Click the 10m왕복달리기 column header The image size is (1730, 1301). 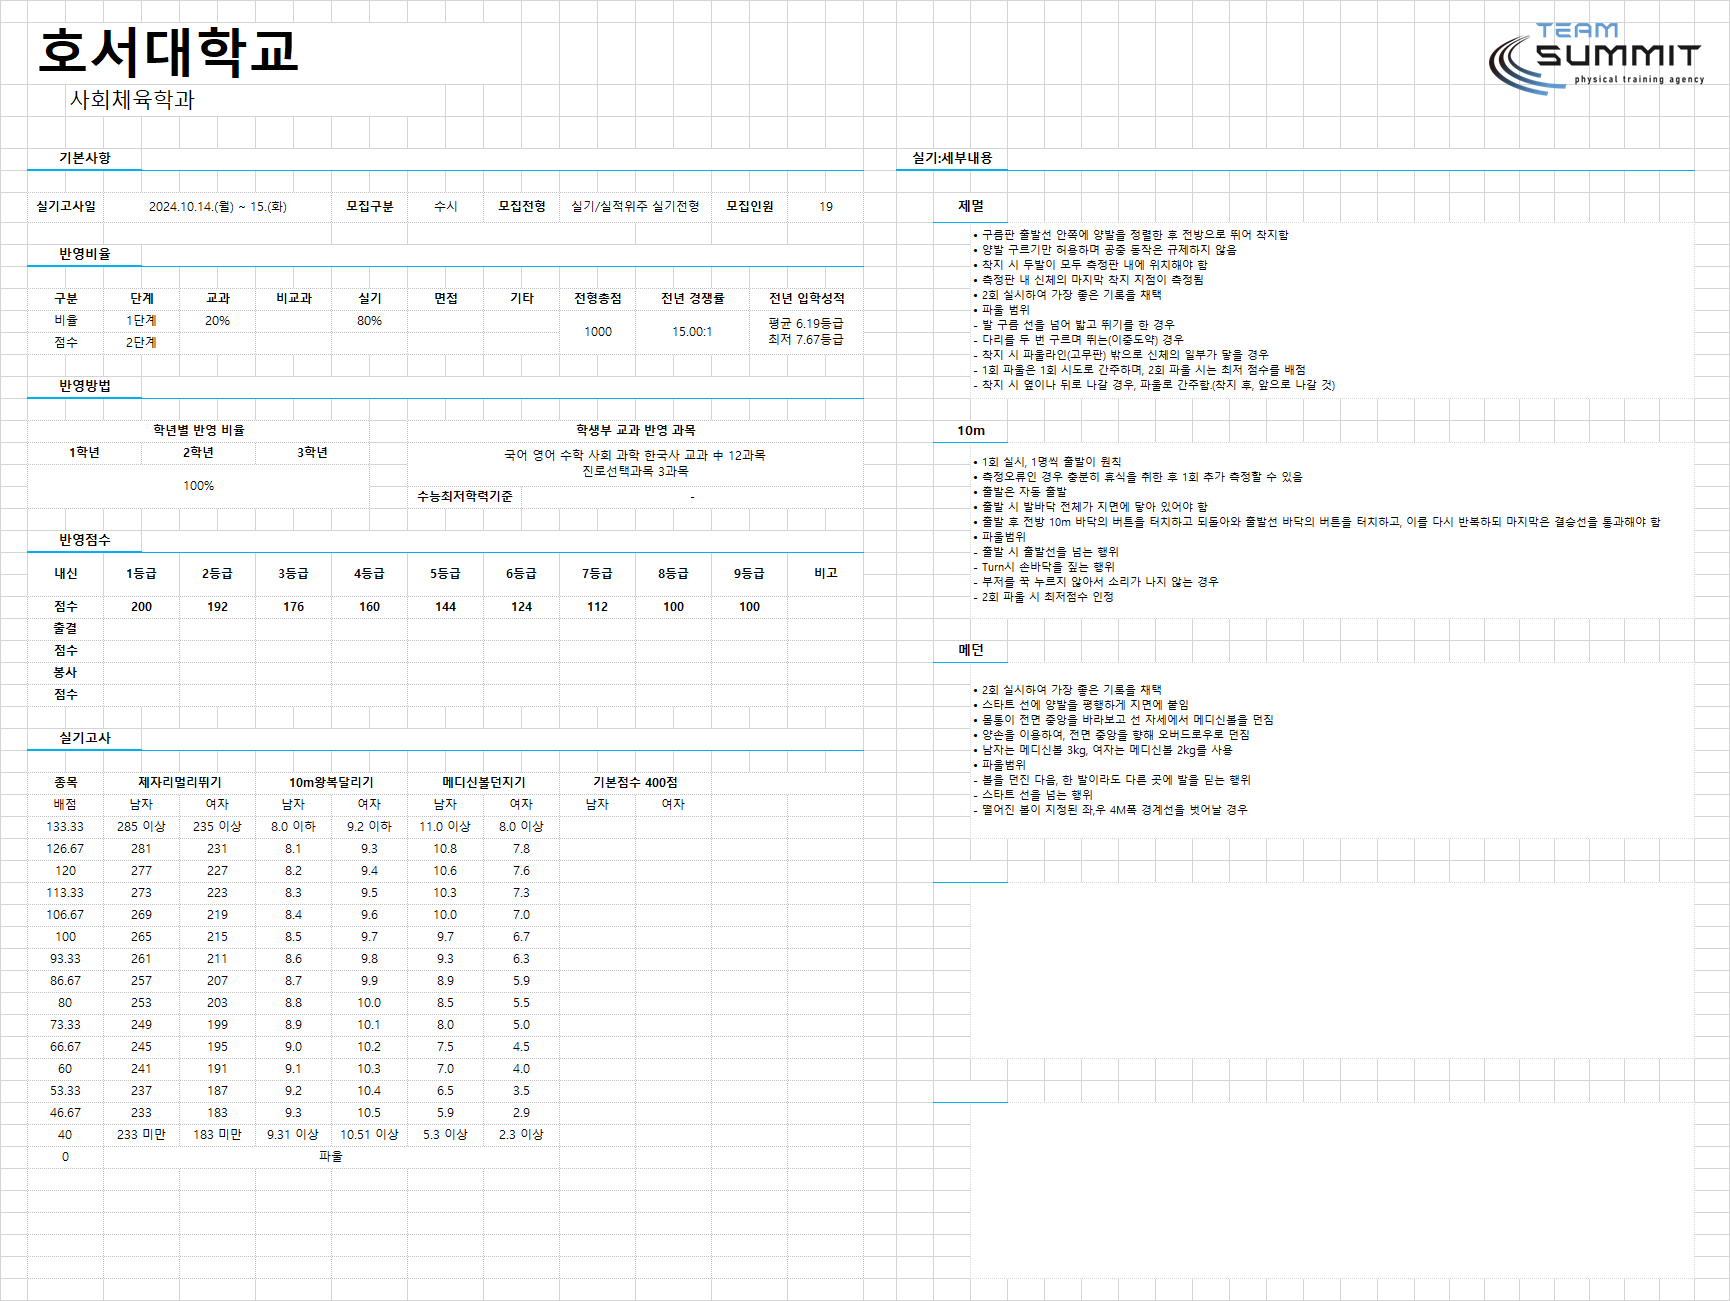331,783
